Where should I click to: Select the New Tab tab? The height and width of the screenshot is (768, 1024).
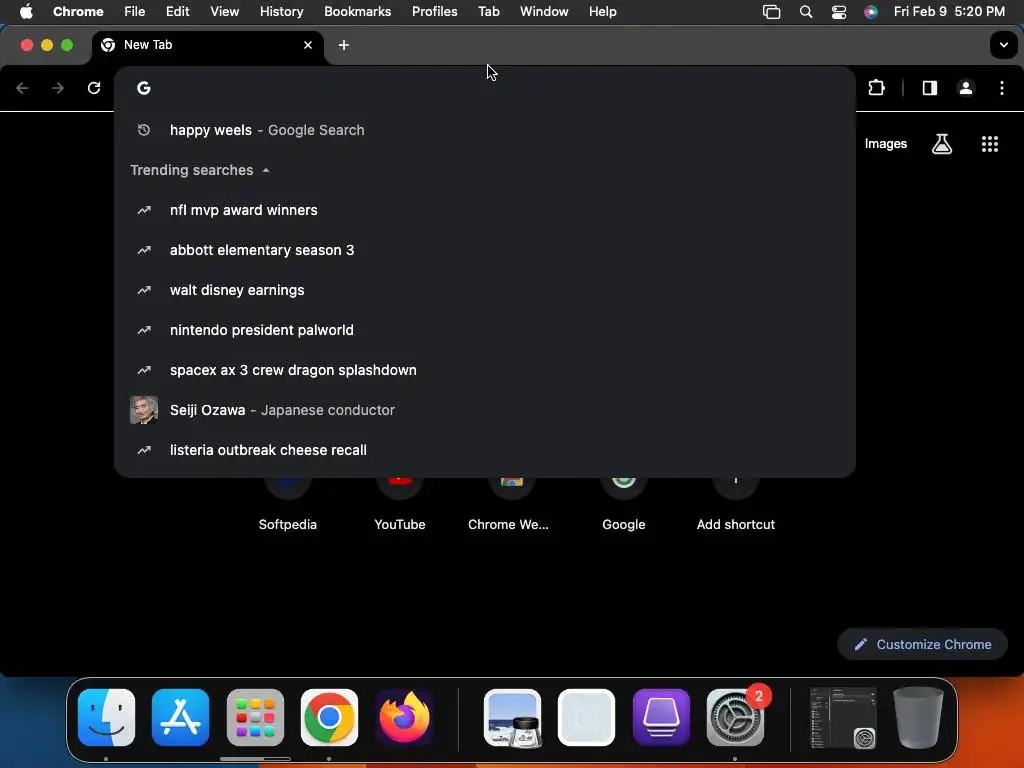[x=208, y=45]
